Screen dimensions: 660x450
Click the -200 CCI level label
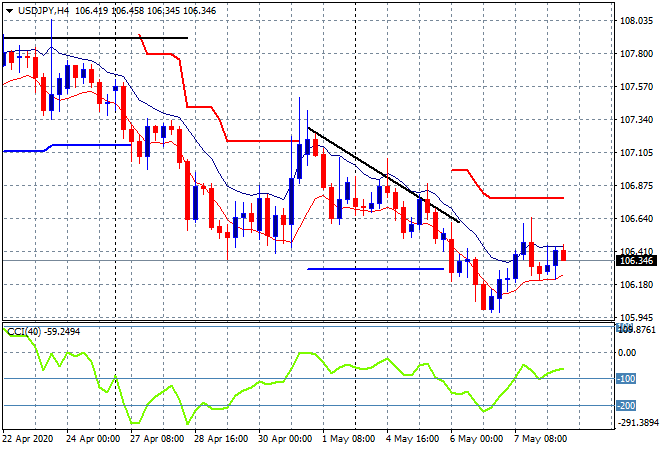tap(626, 406)
